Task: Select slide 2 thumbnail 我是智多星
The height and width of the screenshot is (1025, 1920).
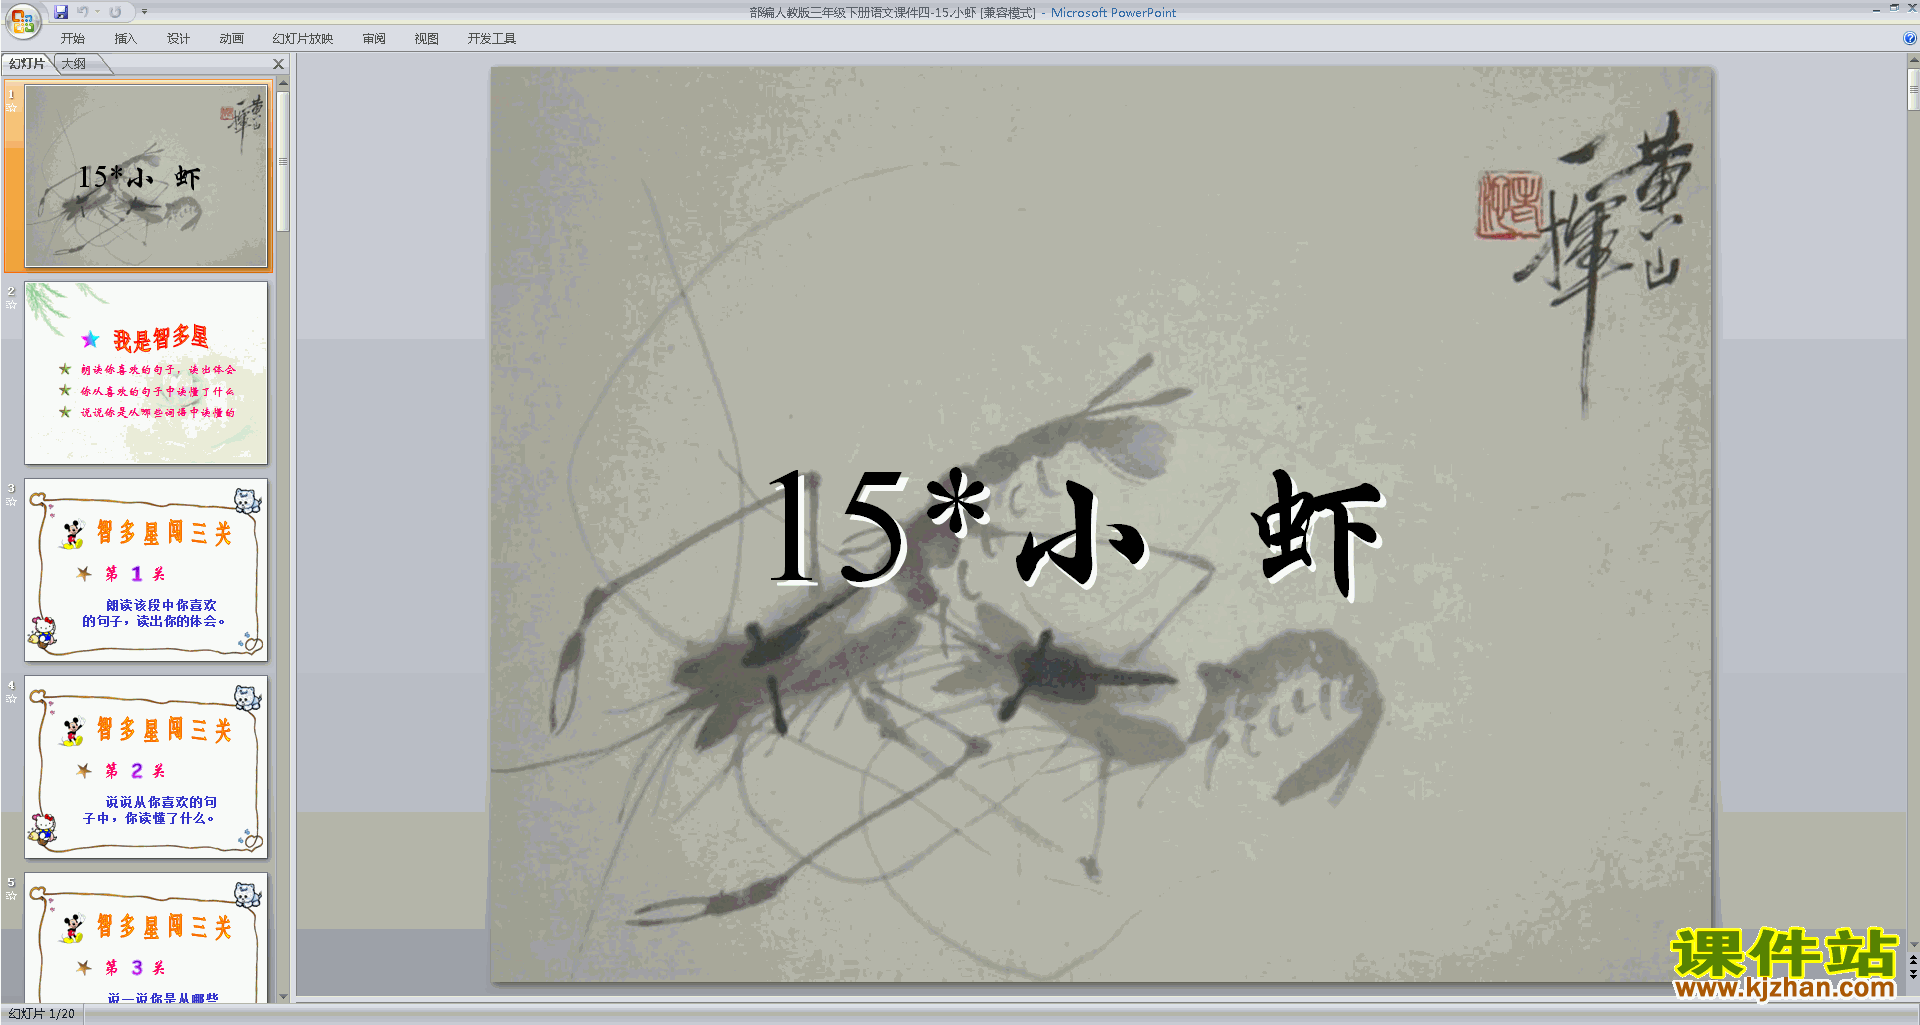Action: click(146, 373)
